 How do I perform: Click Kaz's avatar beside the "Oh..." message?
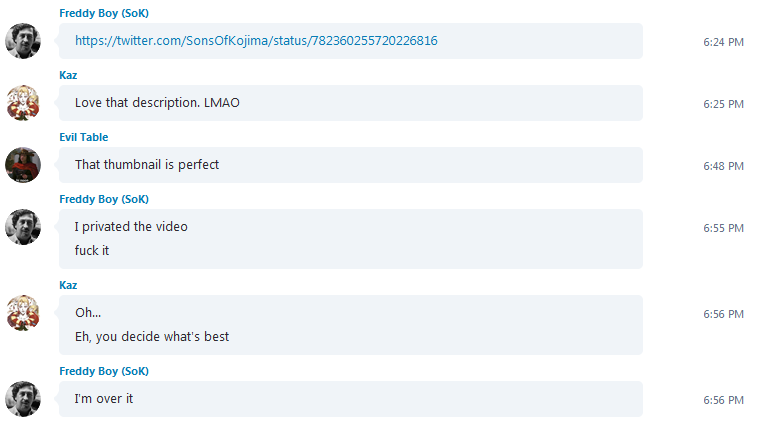pos(23,313)
